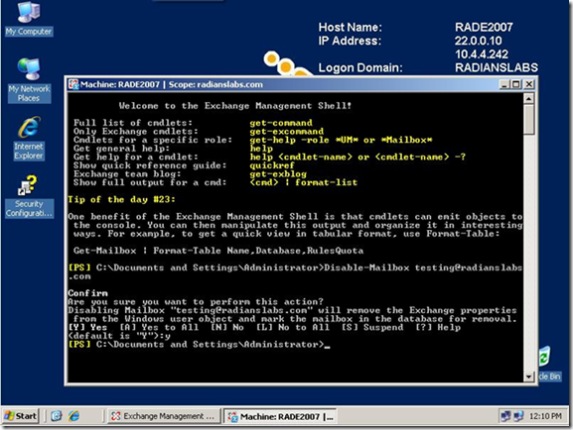Open the My Computer desktop icon
This screenshot has height=430, width=573.
click(x=29, y=18)
